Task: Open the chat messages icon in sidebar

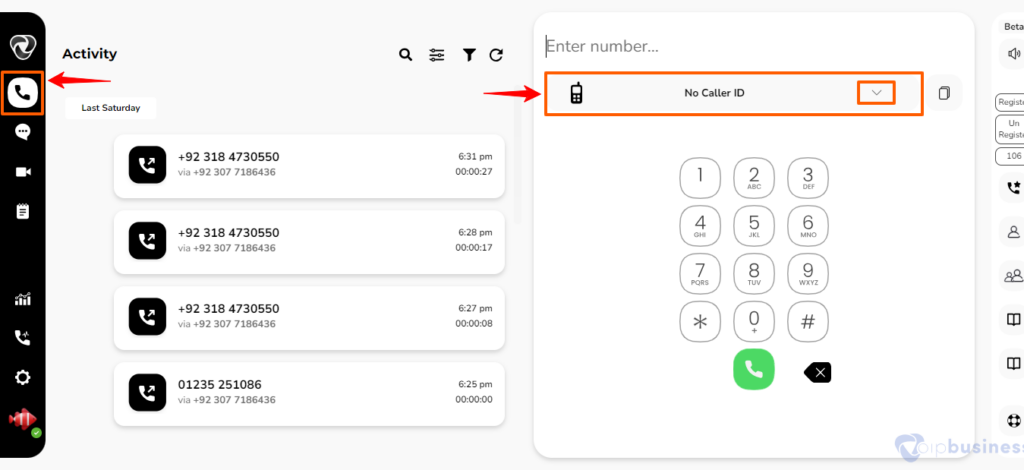Action: pos(23,133)
